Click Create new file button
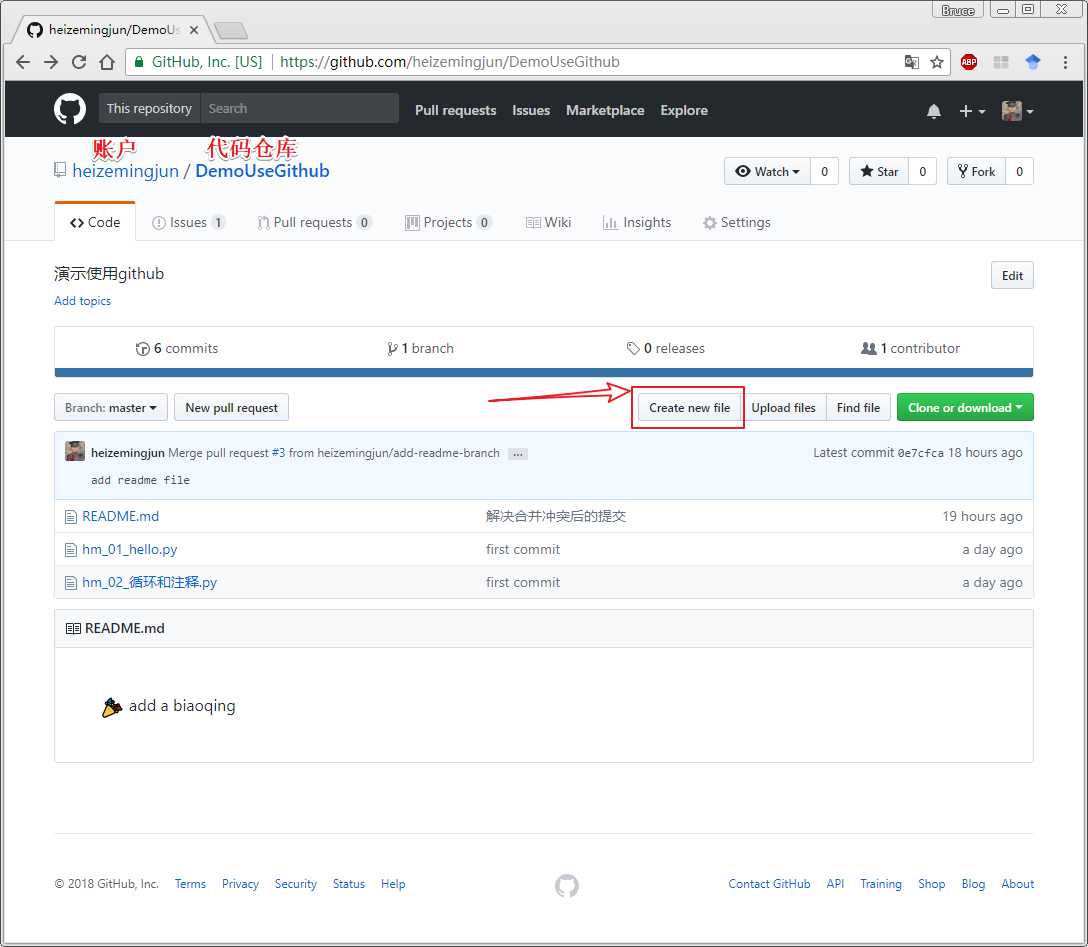This screenshot has height=947, width=1088. coord(690,407)
